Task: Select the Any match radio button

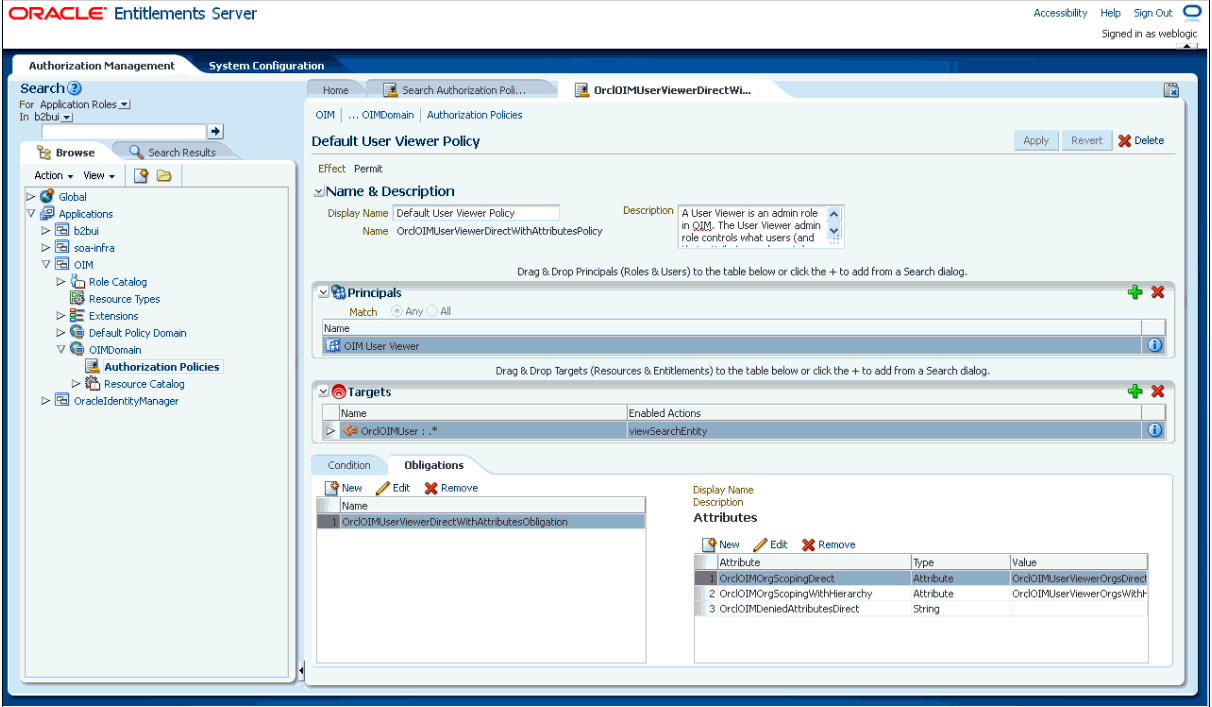Action: click(x=398, y=311)
